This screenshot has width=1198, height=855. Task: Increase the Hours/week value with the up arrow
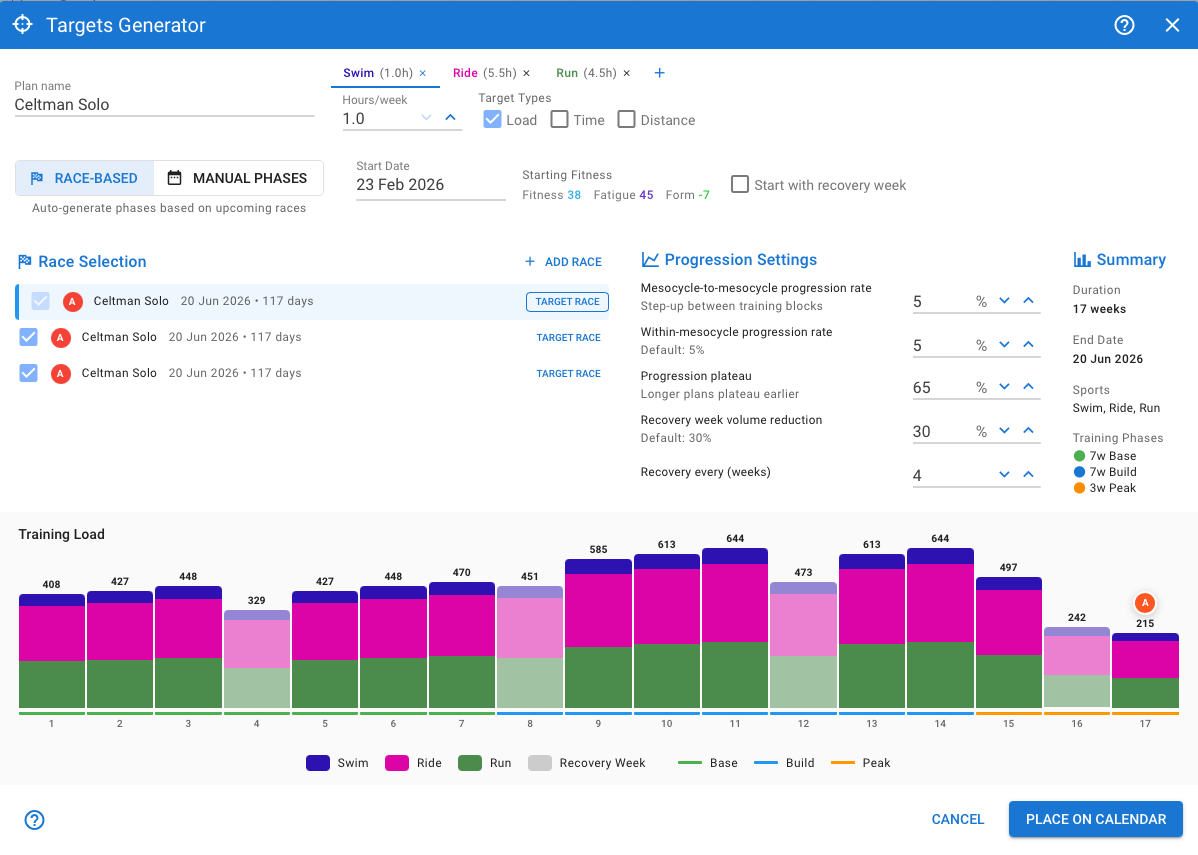click(451, 118)
